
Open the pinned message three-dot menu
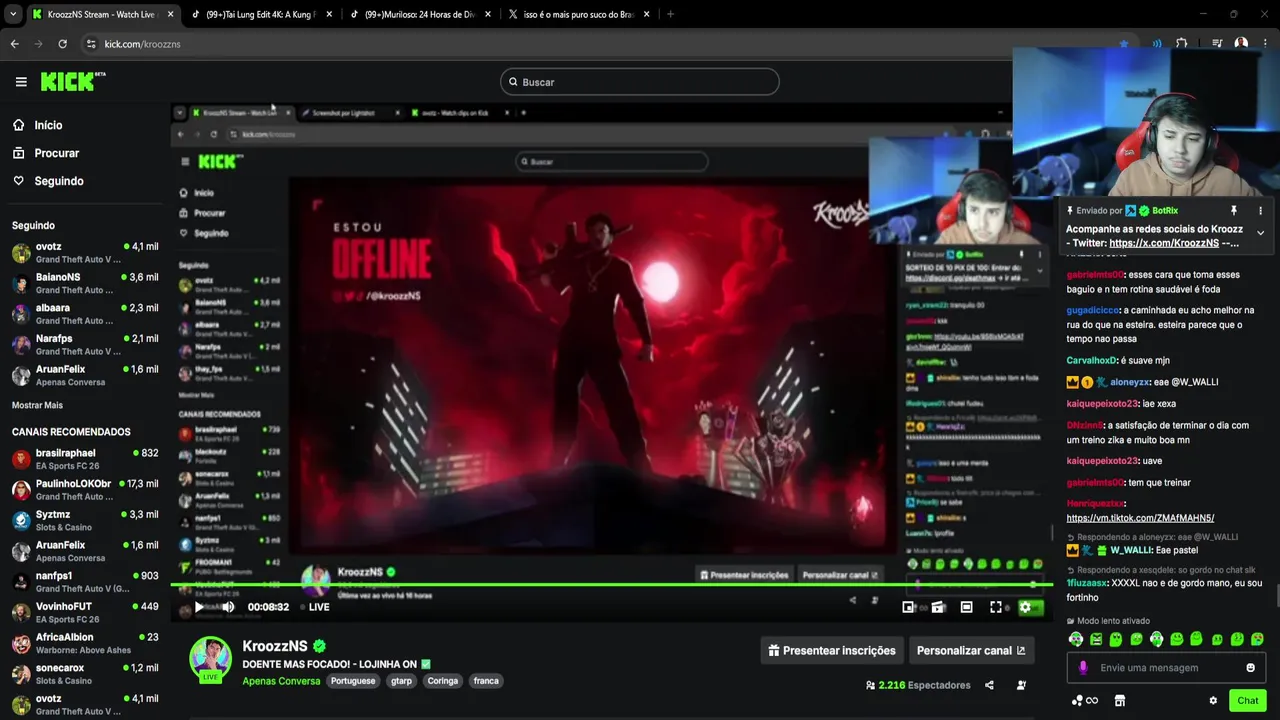coord(1260,211)
